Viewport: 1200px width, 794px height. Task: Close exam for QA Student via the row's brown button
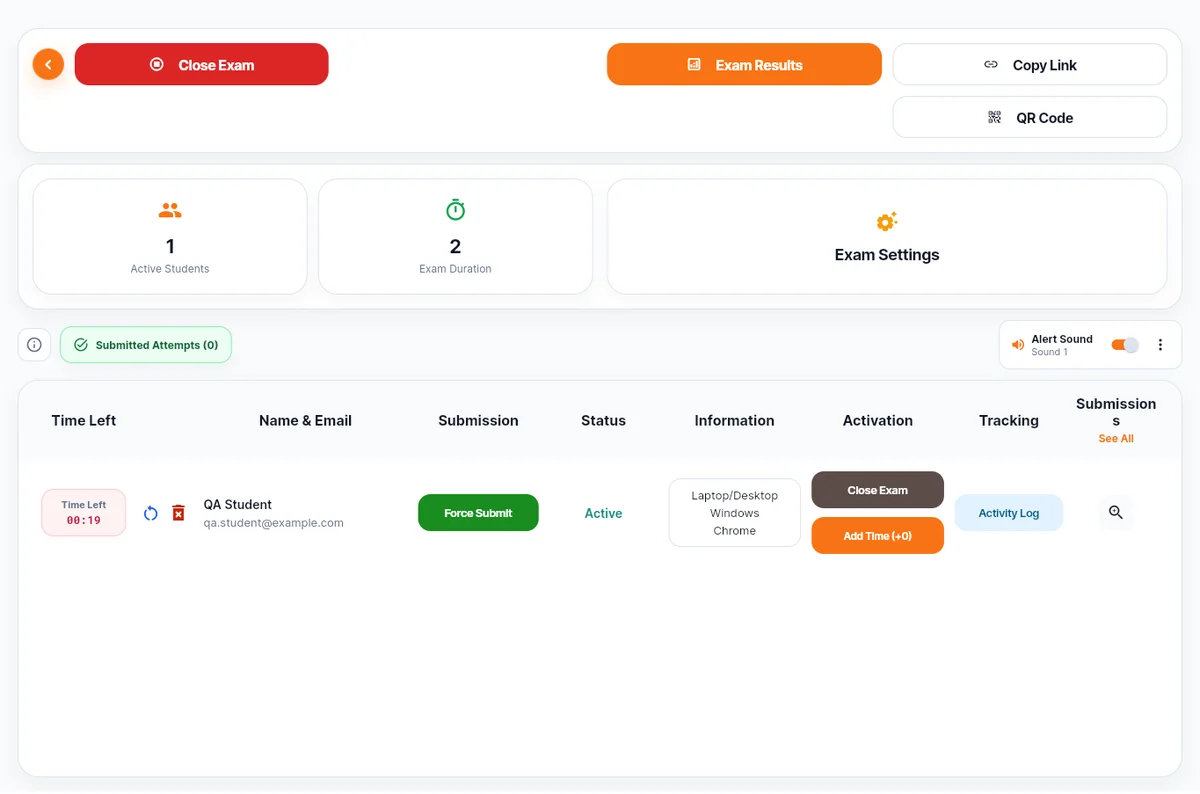[x=877, y=490]
